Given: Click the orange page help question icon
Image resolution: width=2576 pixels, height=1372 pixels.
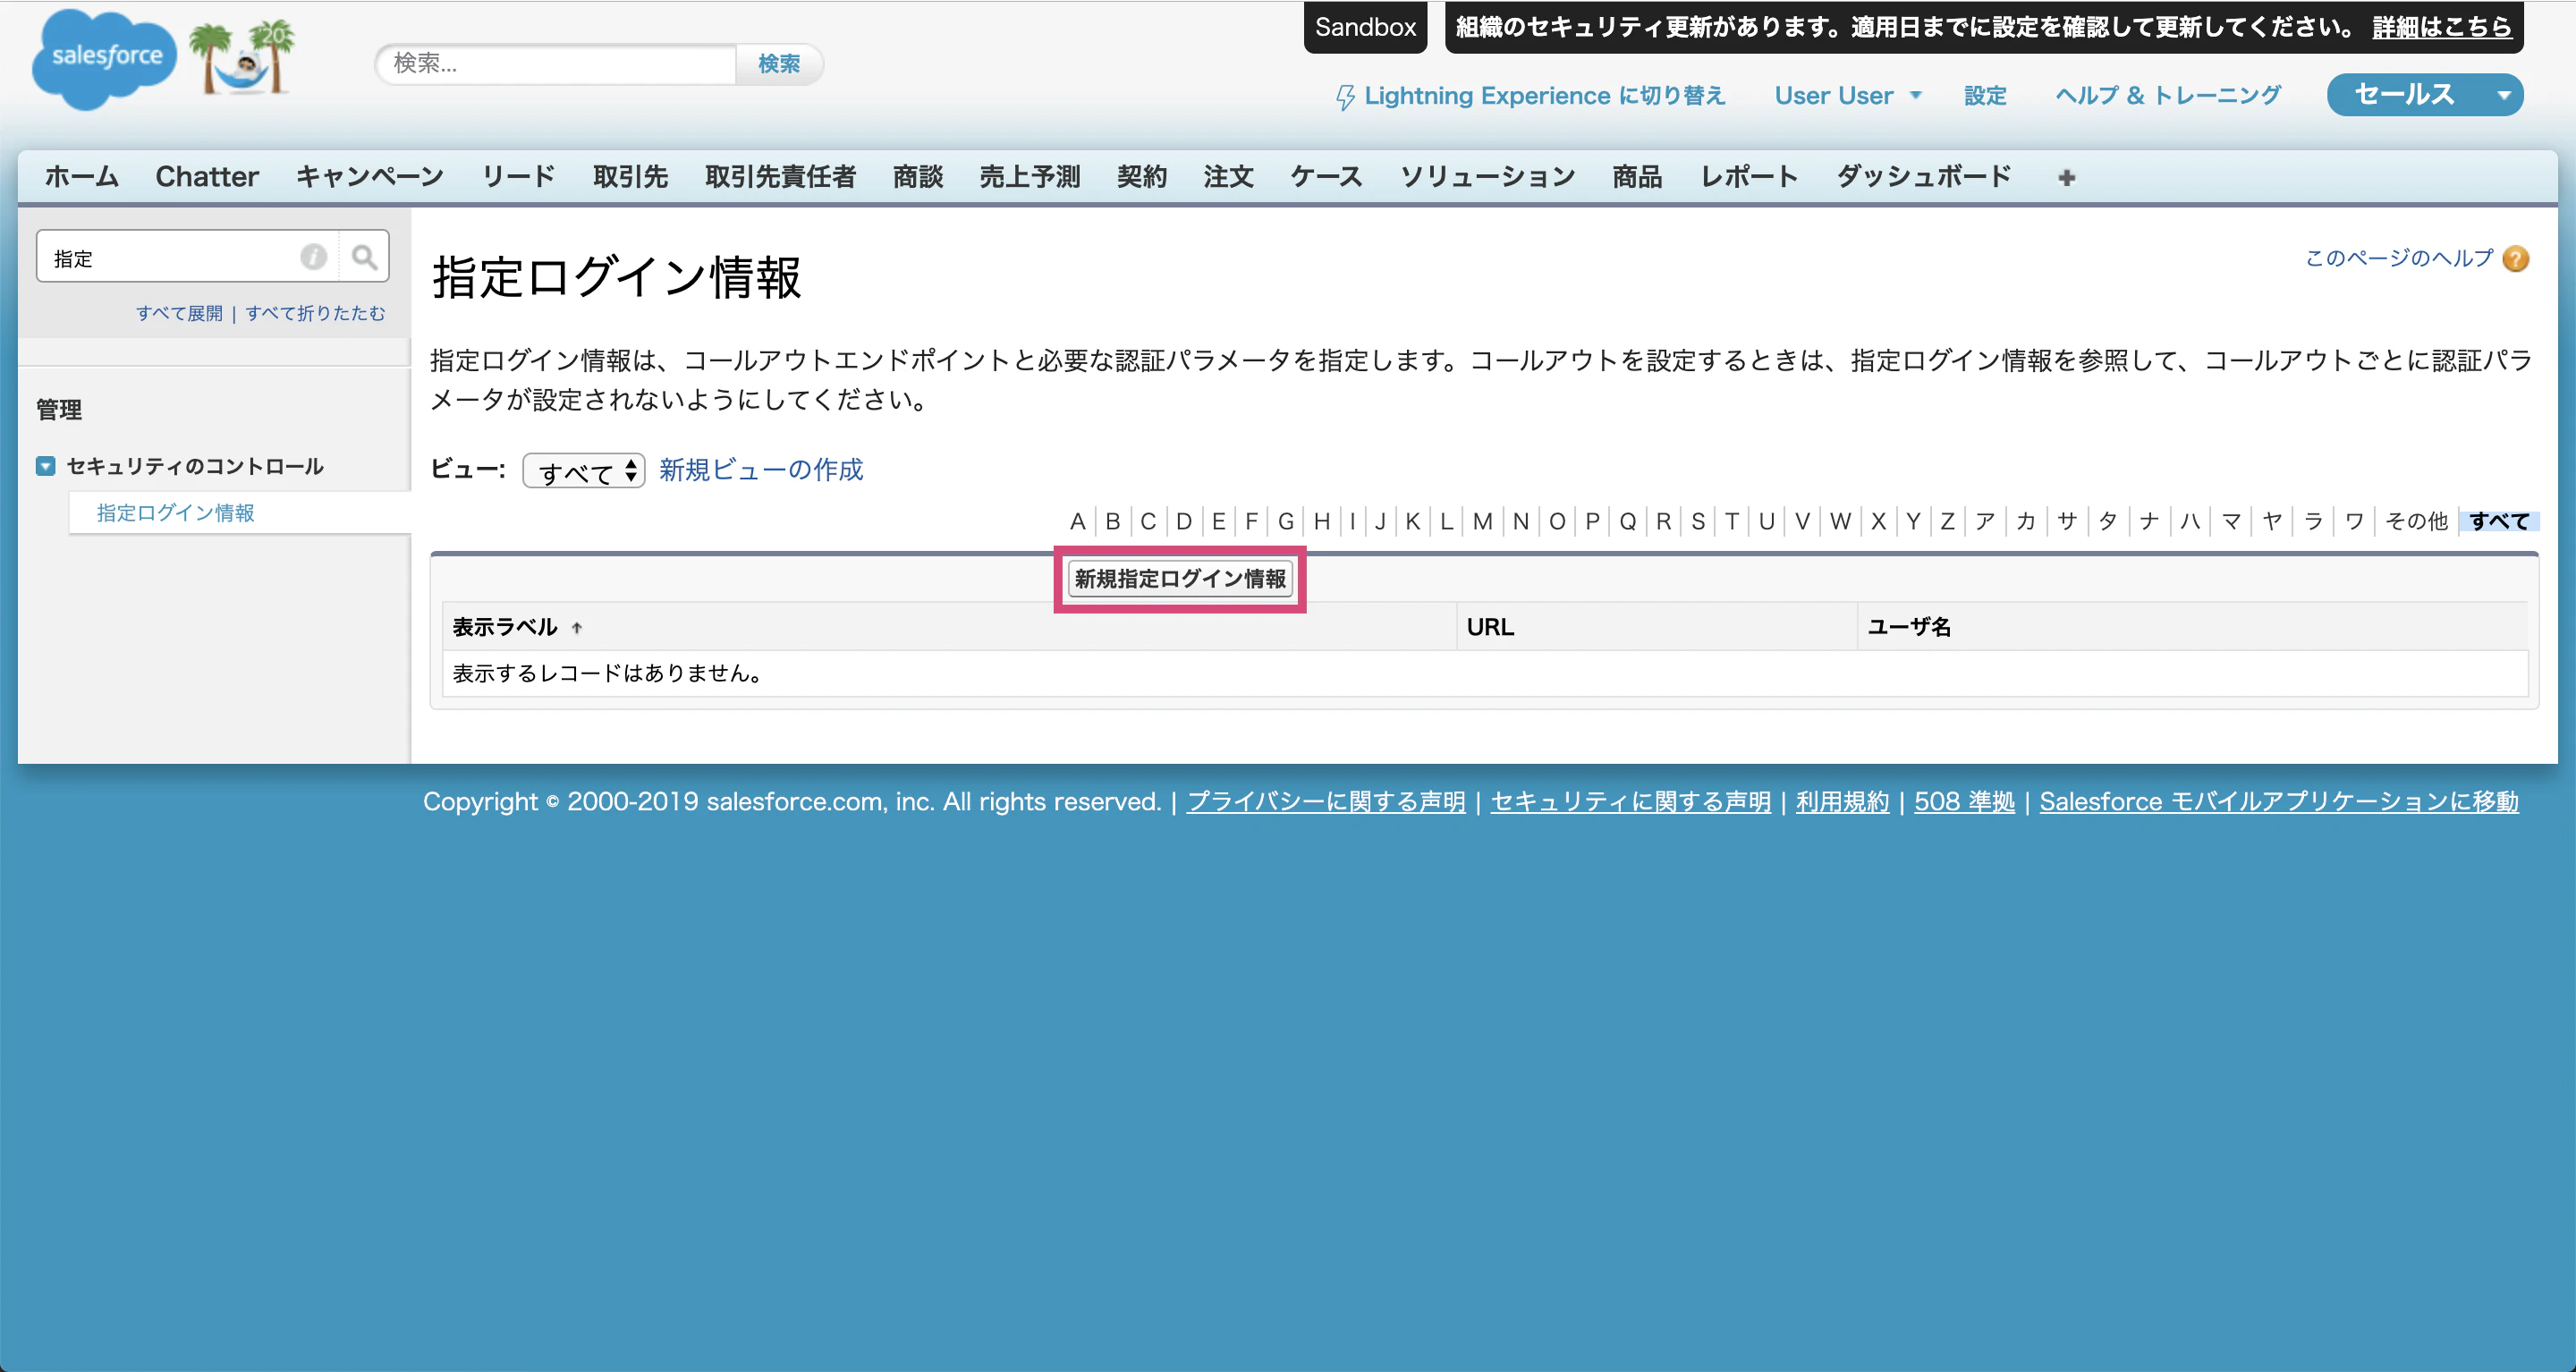Looking at the screenshot, I should pyautogui.click(x=2516, y=259).
